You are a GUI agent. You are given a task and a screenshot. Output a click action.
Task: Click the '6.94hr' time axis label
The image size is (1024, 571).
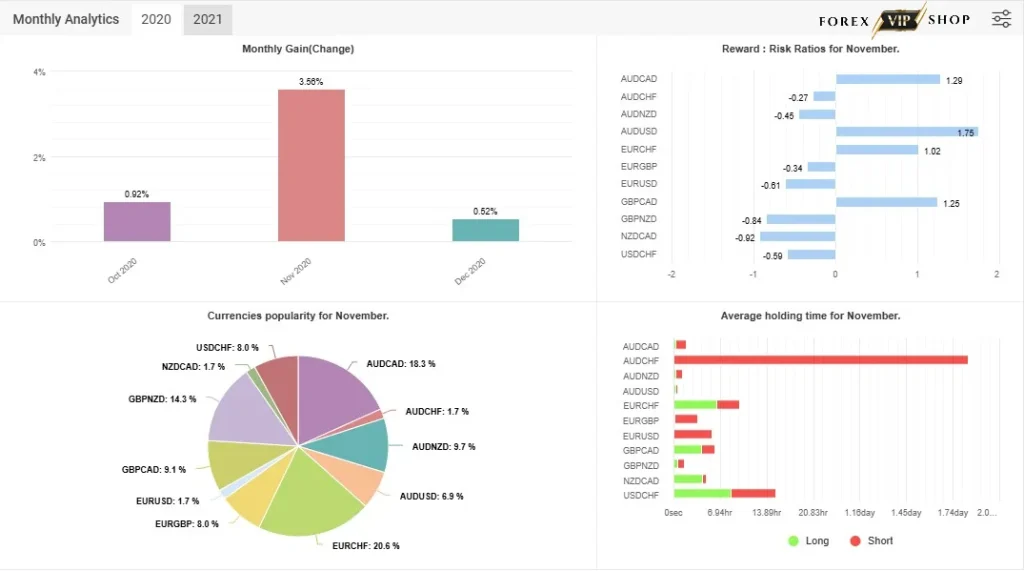click(720, 513)
